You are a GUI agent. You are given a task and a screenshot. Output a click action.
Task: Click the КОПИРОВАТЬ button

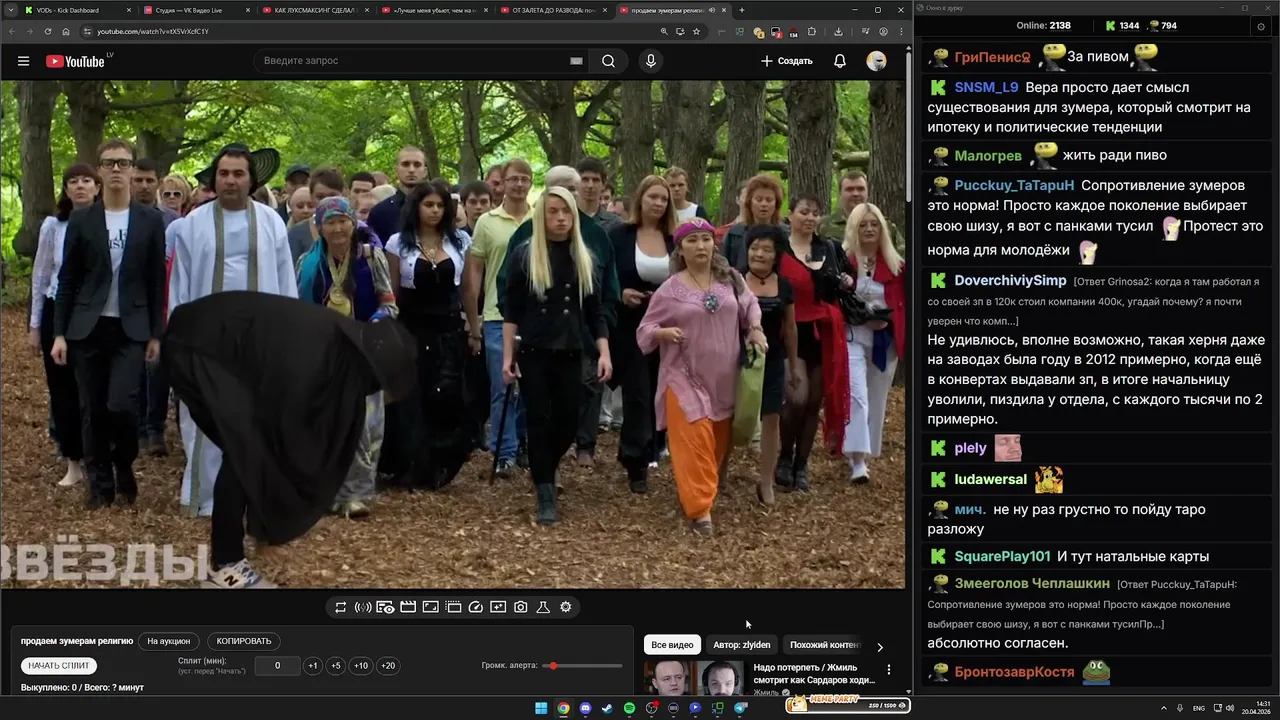(x=244, y=641)
